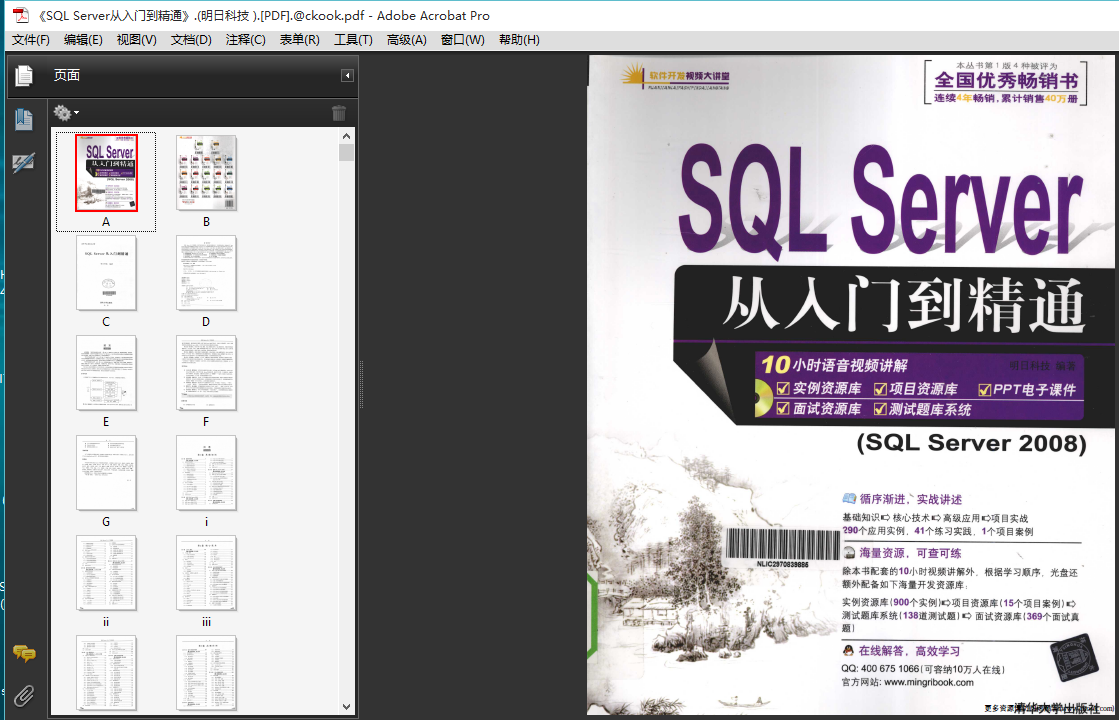Image resolution: width=1119 pixels, height=720 pixels.
Task: Open the 高级(A) menu
Action: (x=407, y=40)
